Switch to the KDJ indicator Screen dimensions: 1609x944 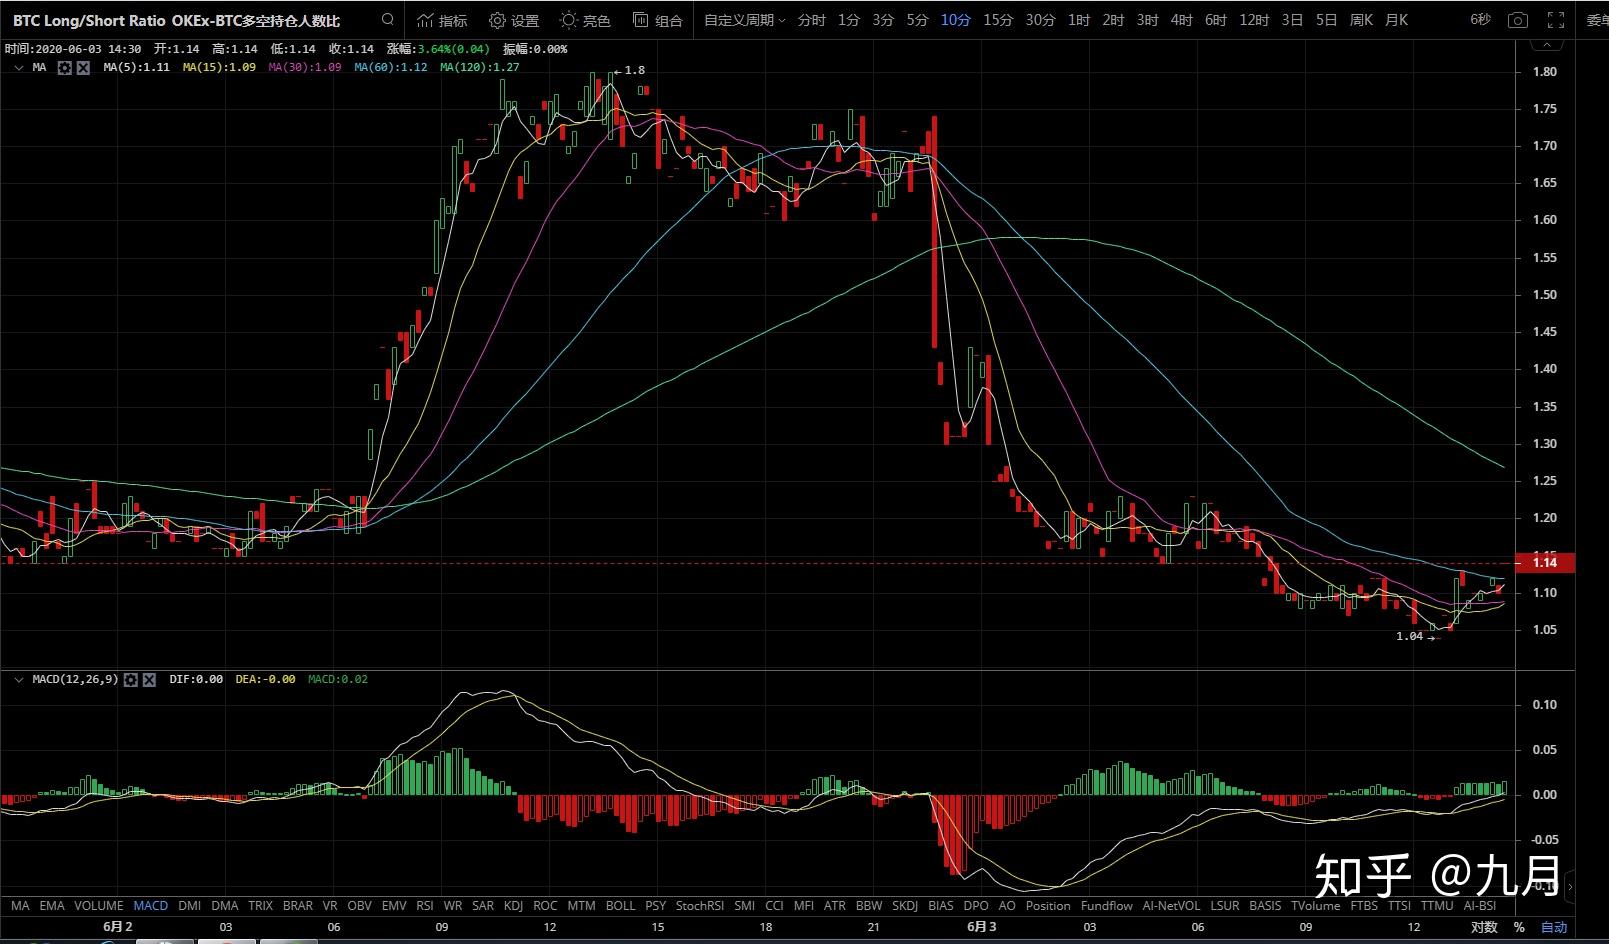(514, 906)
